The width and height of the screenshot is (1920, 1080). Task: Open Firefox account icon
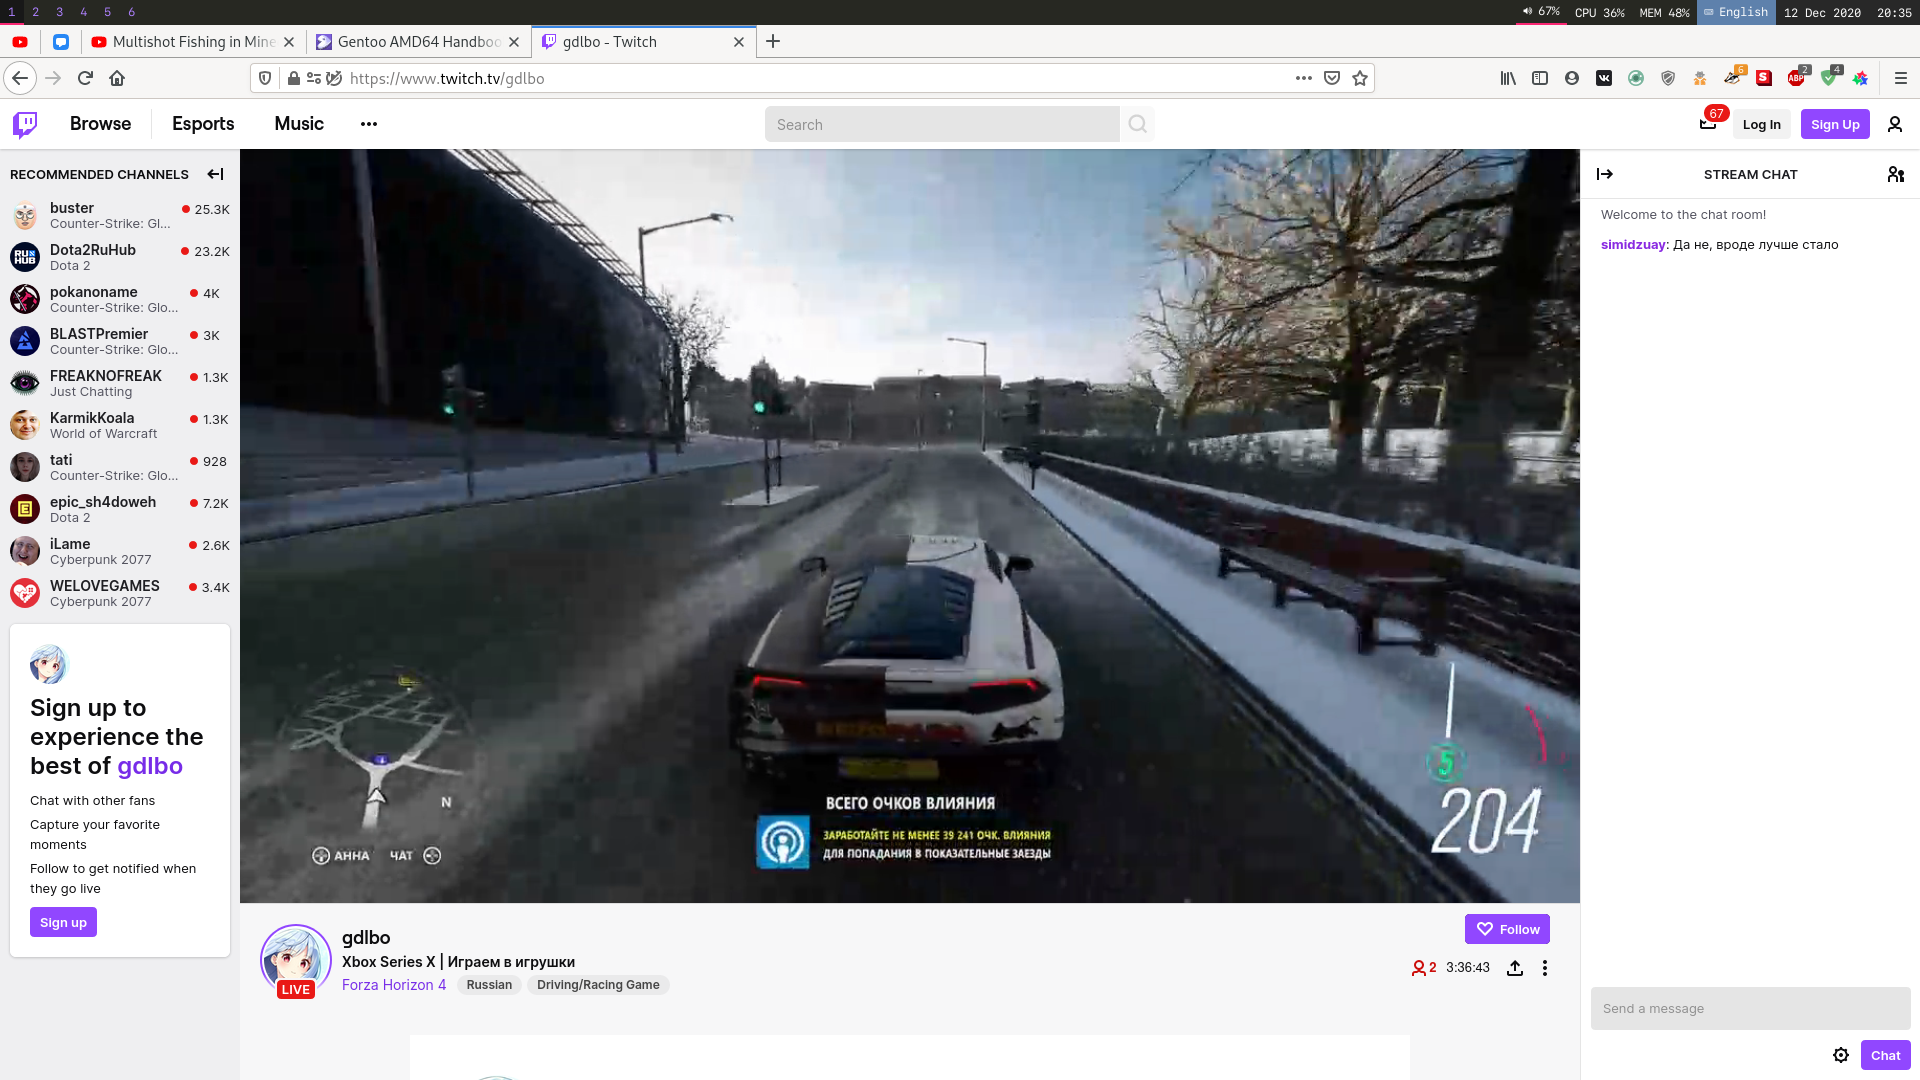(x=1572, y=78)
